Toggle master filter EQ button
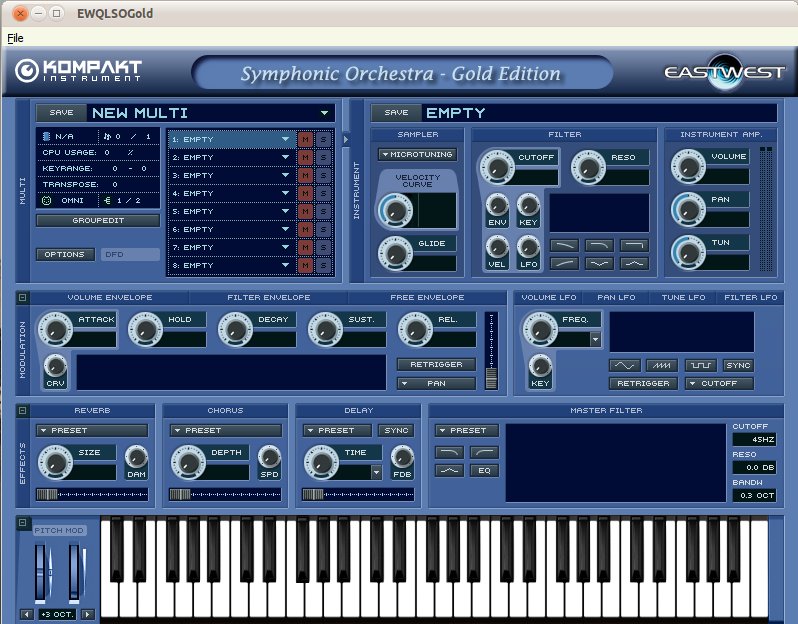The image size is (798, 624). click(x=484, y=470)
